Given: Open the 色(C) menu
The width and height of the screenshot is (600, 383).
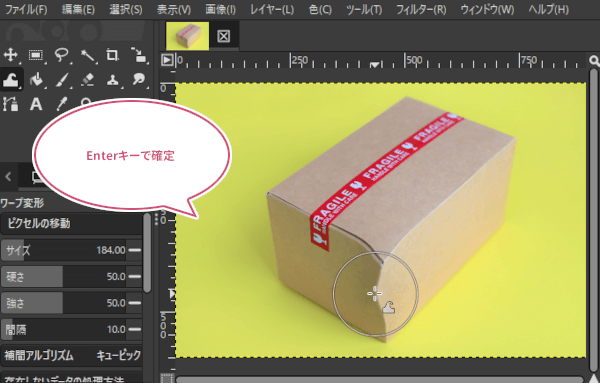Looking at the screenshot, I should 320,9.
